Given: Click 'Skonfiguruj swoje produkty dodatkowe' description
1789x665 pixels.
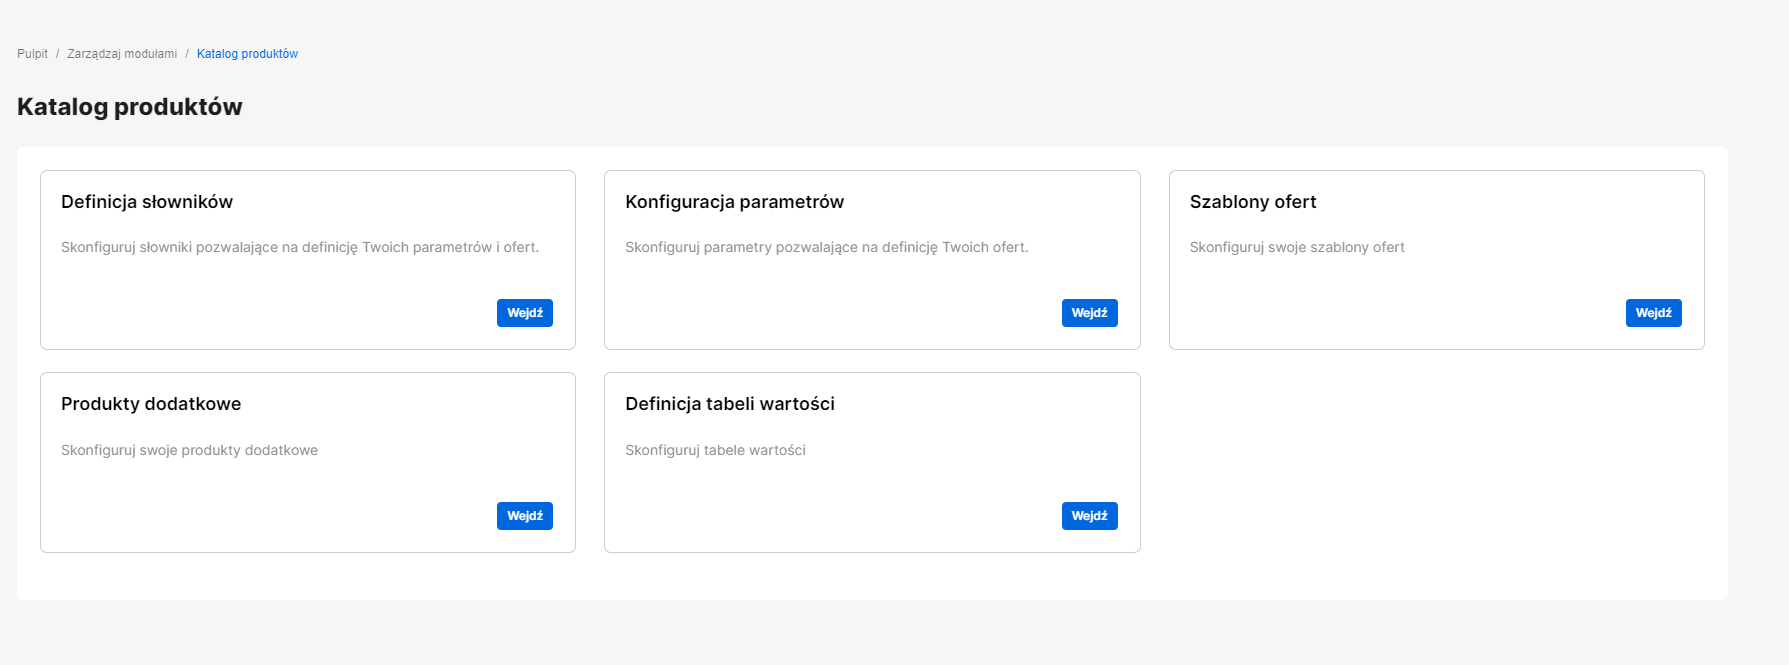Looking at the screenshot, I should pyautogui.click(x=189, y=450).
